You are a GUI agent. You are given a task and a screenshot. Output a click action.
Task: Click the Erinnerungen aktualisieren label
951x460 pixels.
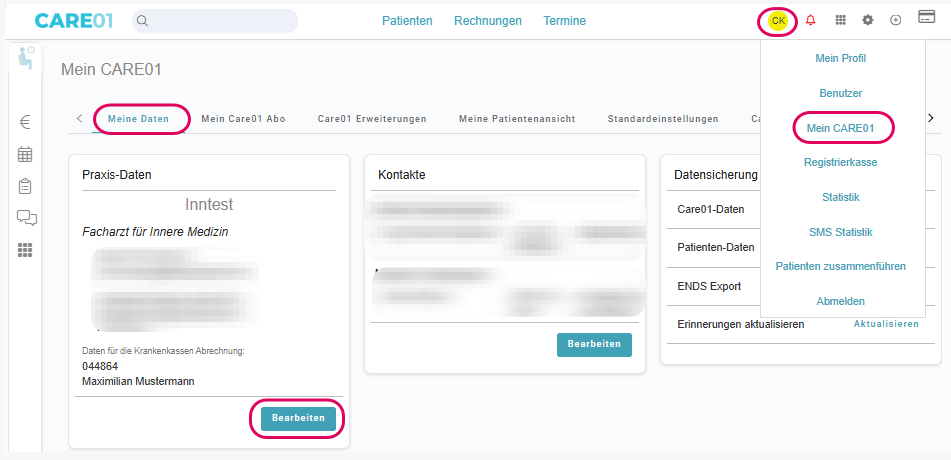[x=741, y=324]
